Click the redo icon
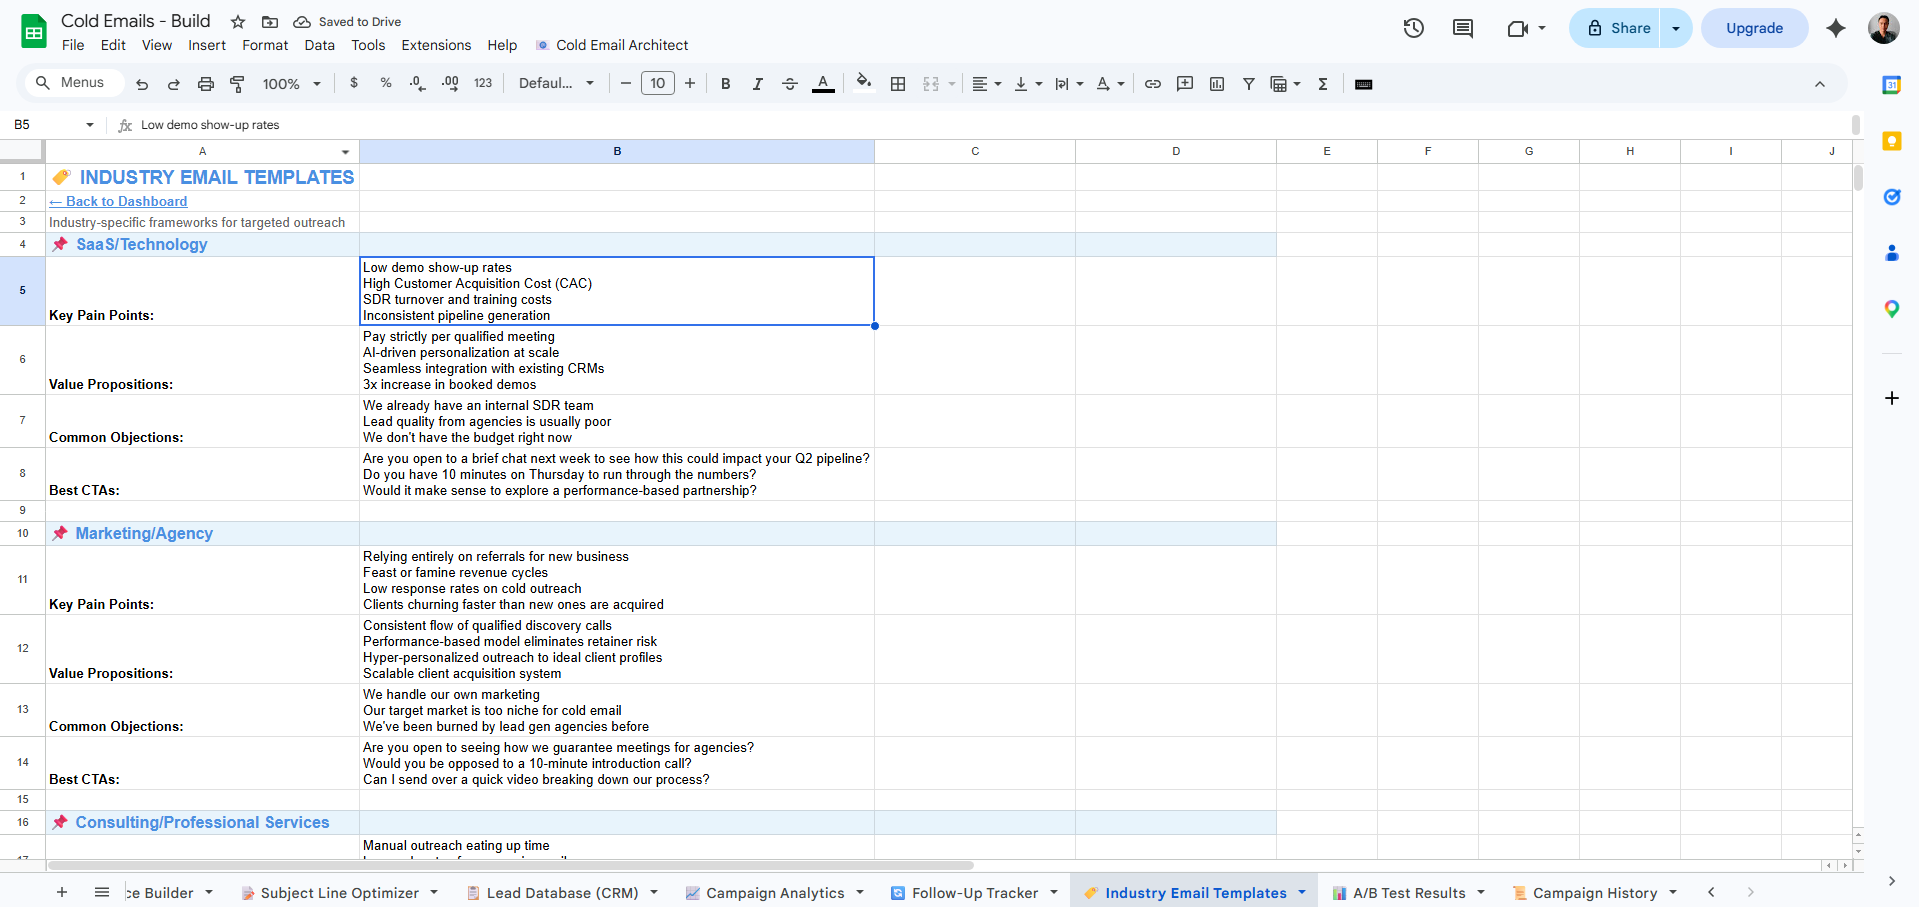1919x907 pixels. tap(174, 84)
